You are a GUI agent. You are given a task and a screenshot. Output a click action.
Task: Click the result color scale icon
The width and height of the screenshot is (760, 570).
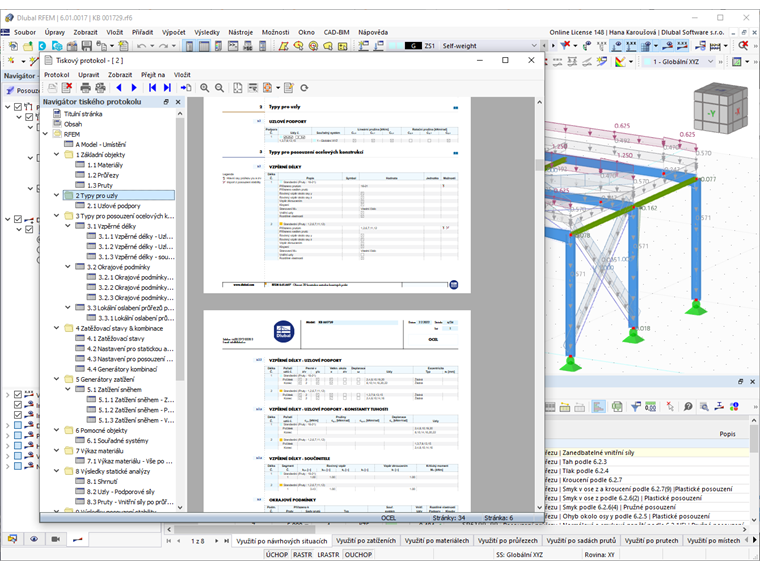[620, 62]
